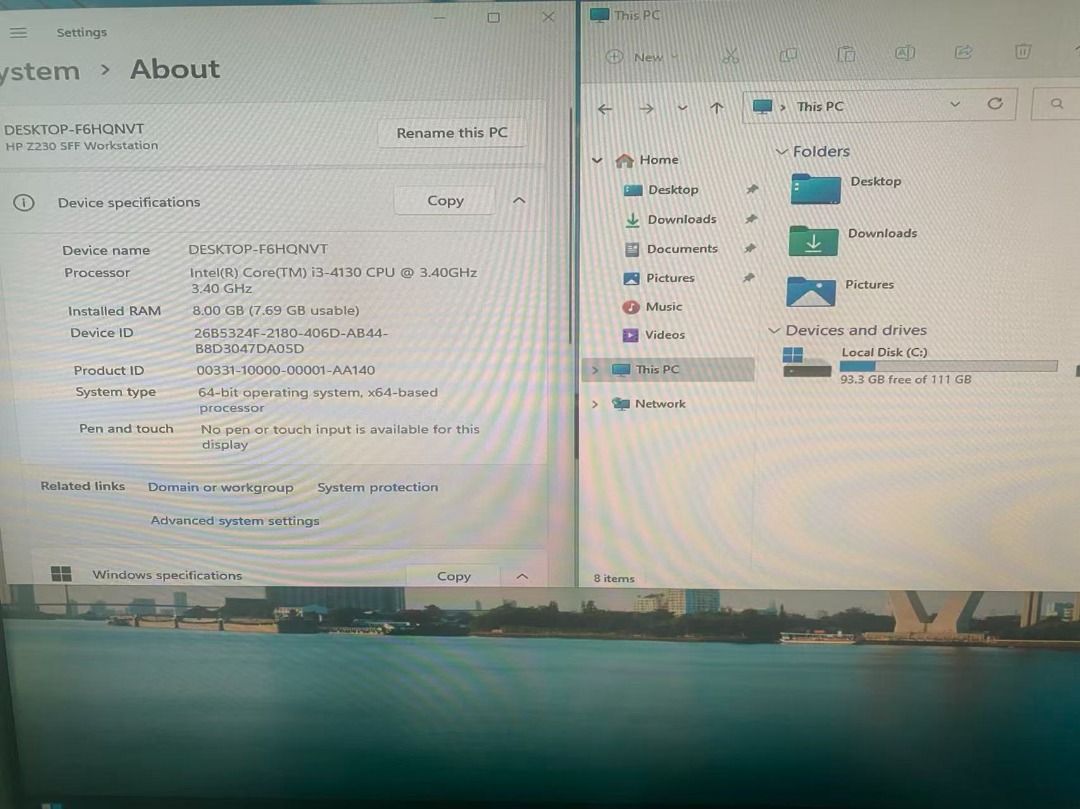
Task: Click the Product ID 00331-10000-00001-AA140 text
Action: tap(286, 370)
